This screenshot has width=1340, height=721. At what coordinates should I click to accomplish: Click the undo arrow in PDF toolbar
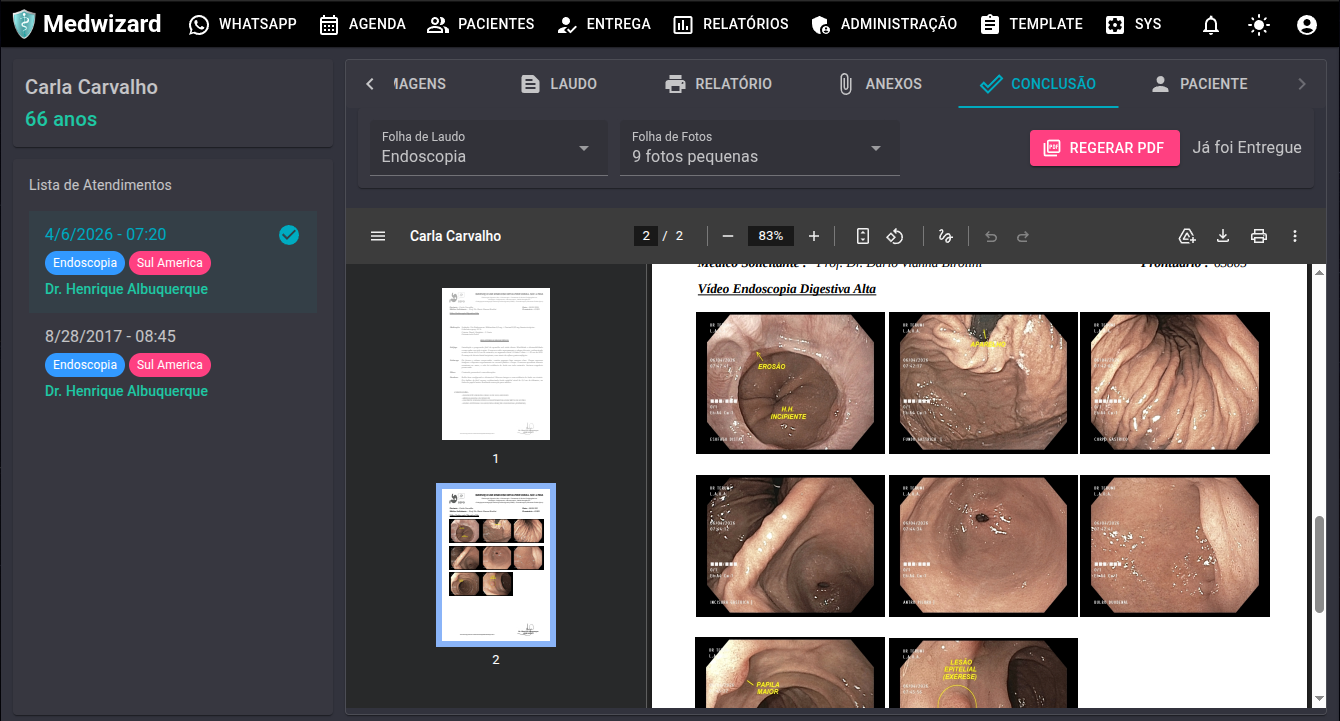coord(991,236)
